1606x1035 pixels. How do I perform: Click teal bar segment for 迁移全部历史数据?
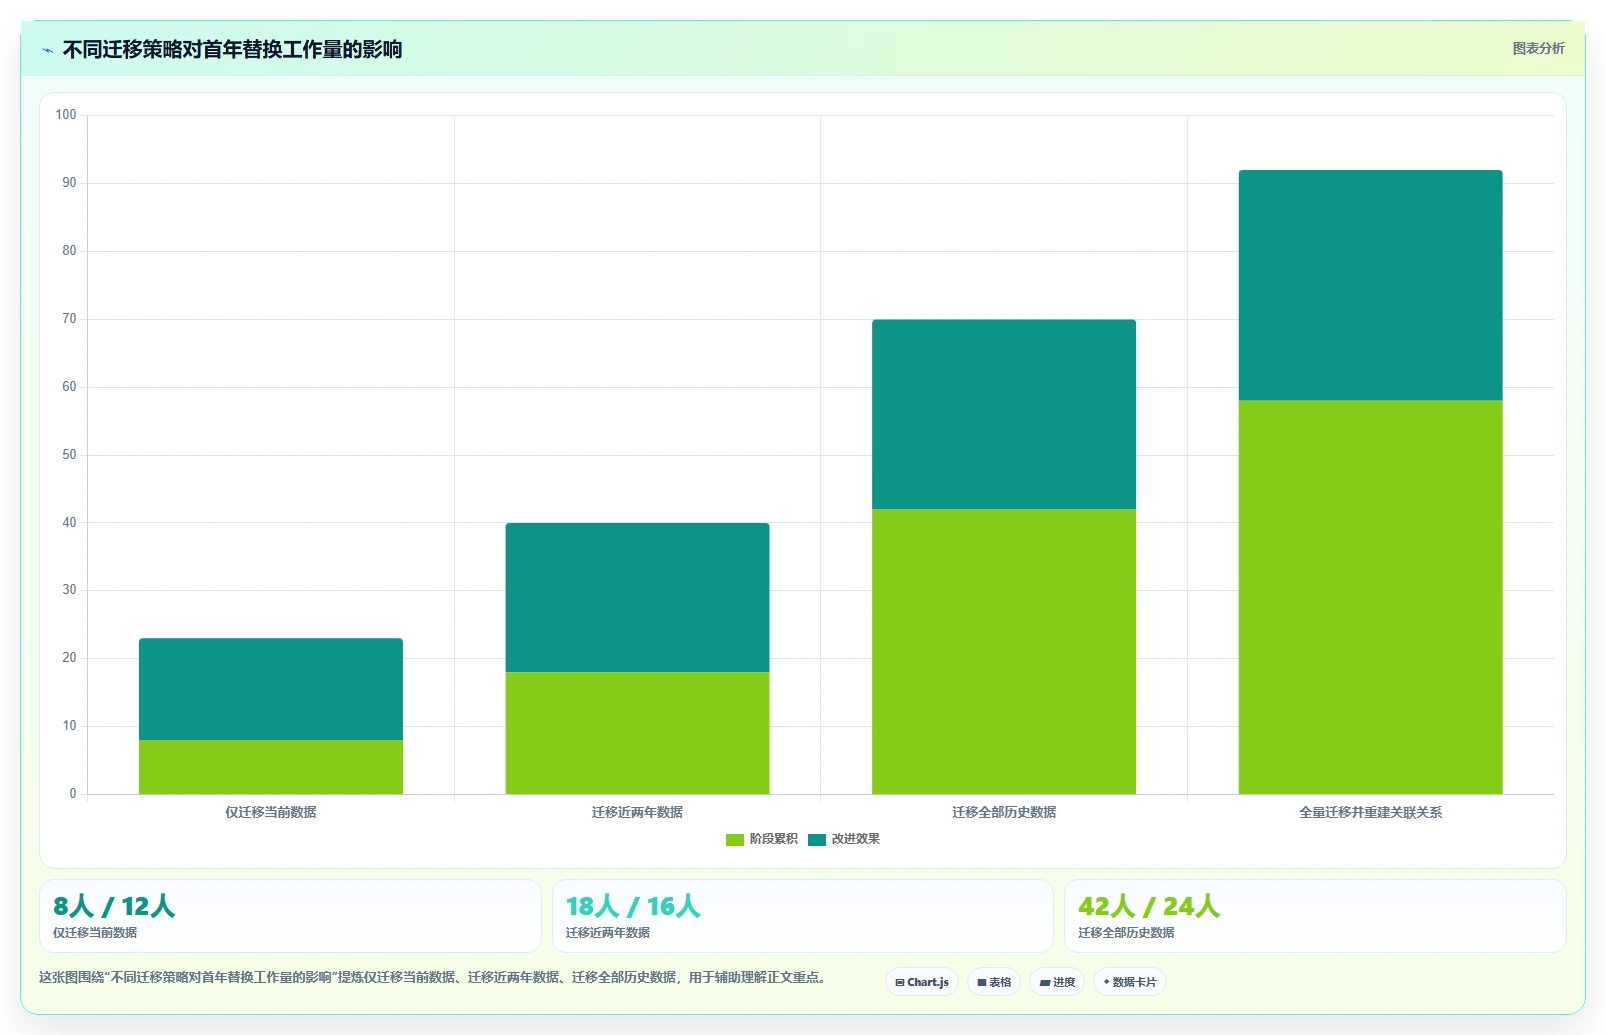(1004, 414)
